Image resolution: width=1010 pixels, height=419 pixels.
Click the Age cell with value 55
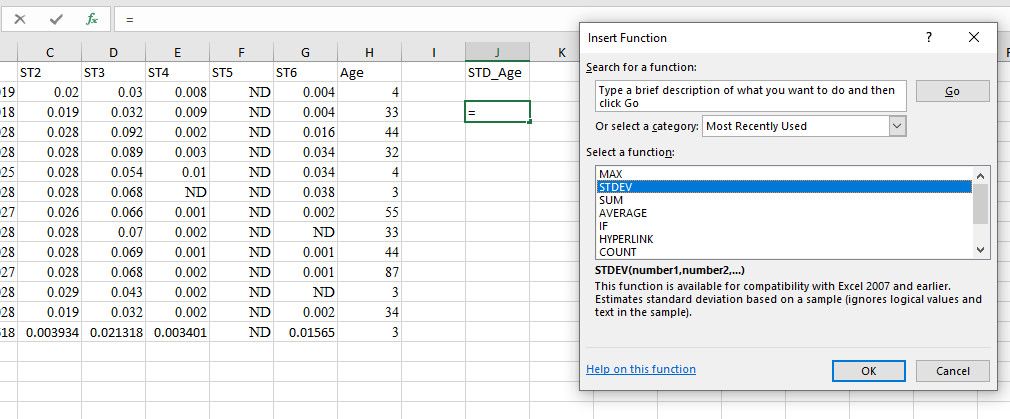pos(369,212)
